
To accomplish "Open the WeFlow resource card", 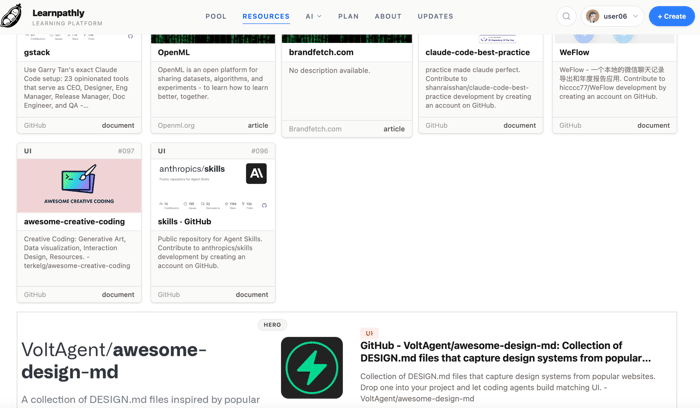I will click(x=614, y=84).
